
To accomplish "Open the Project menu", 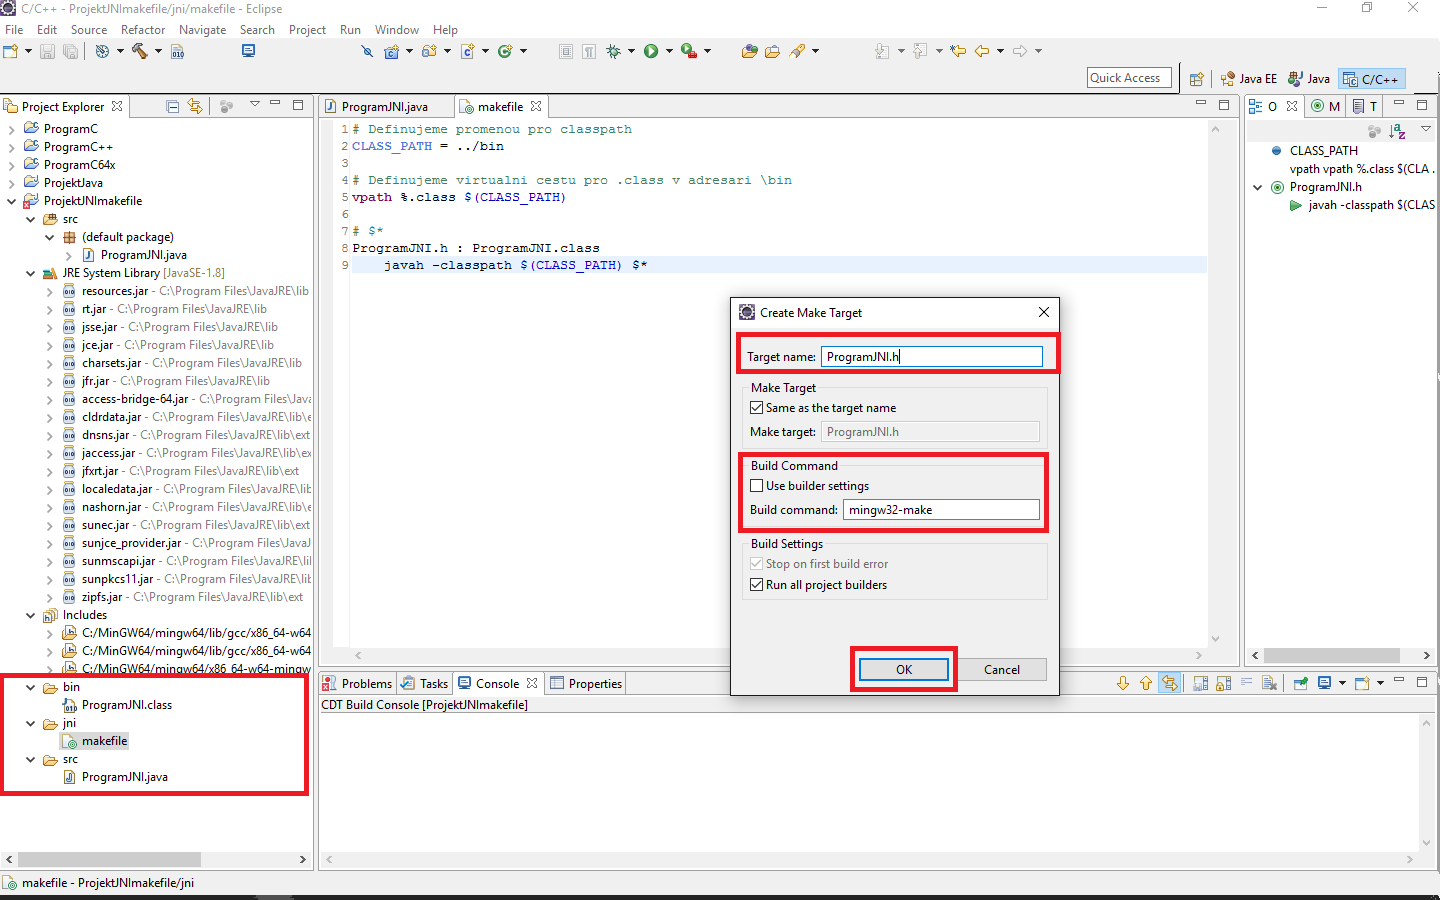I will coord(307,29).
